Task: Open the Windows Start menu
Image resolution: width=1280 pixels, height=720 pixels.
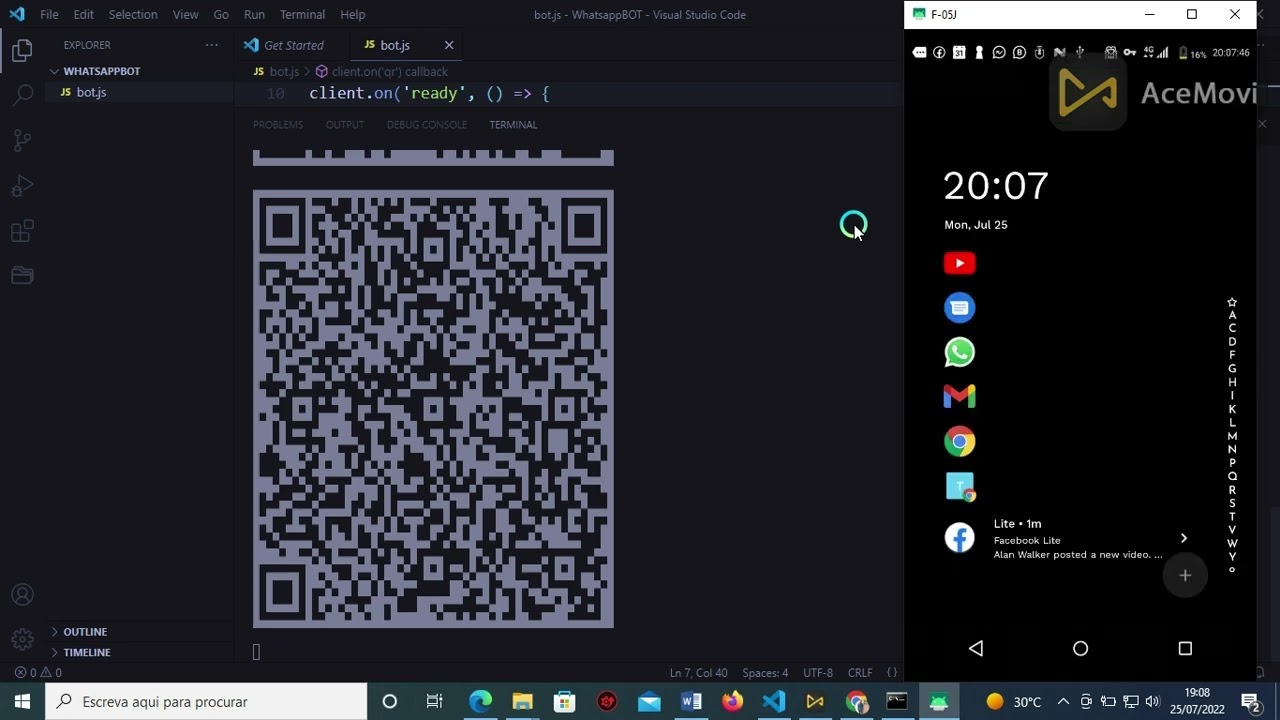Action: (22, 702)
